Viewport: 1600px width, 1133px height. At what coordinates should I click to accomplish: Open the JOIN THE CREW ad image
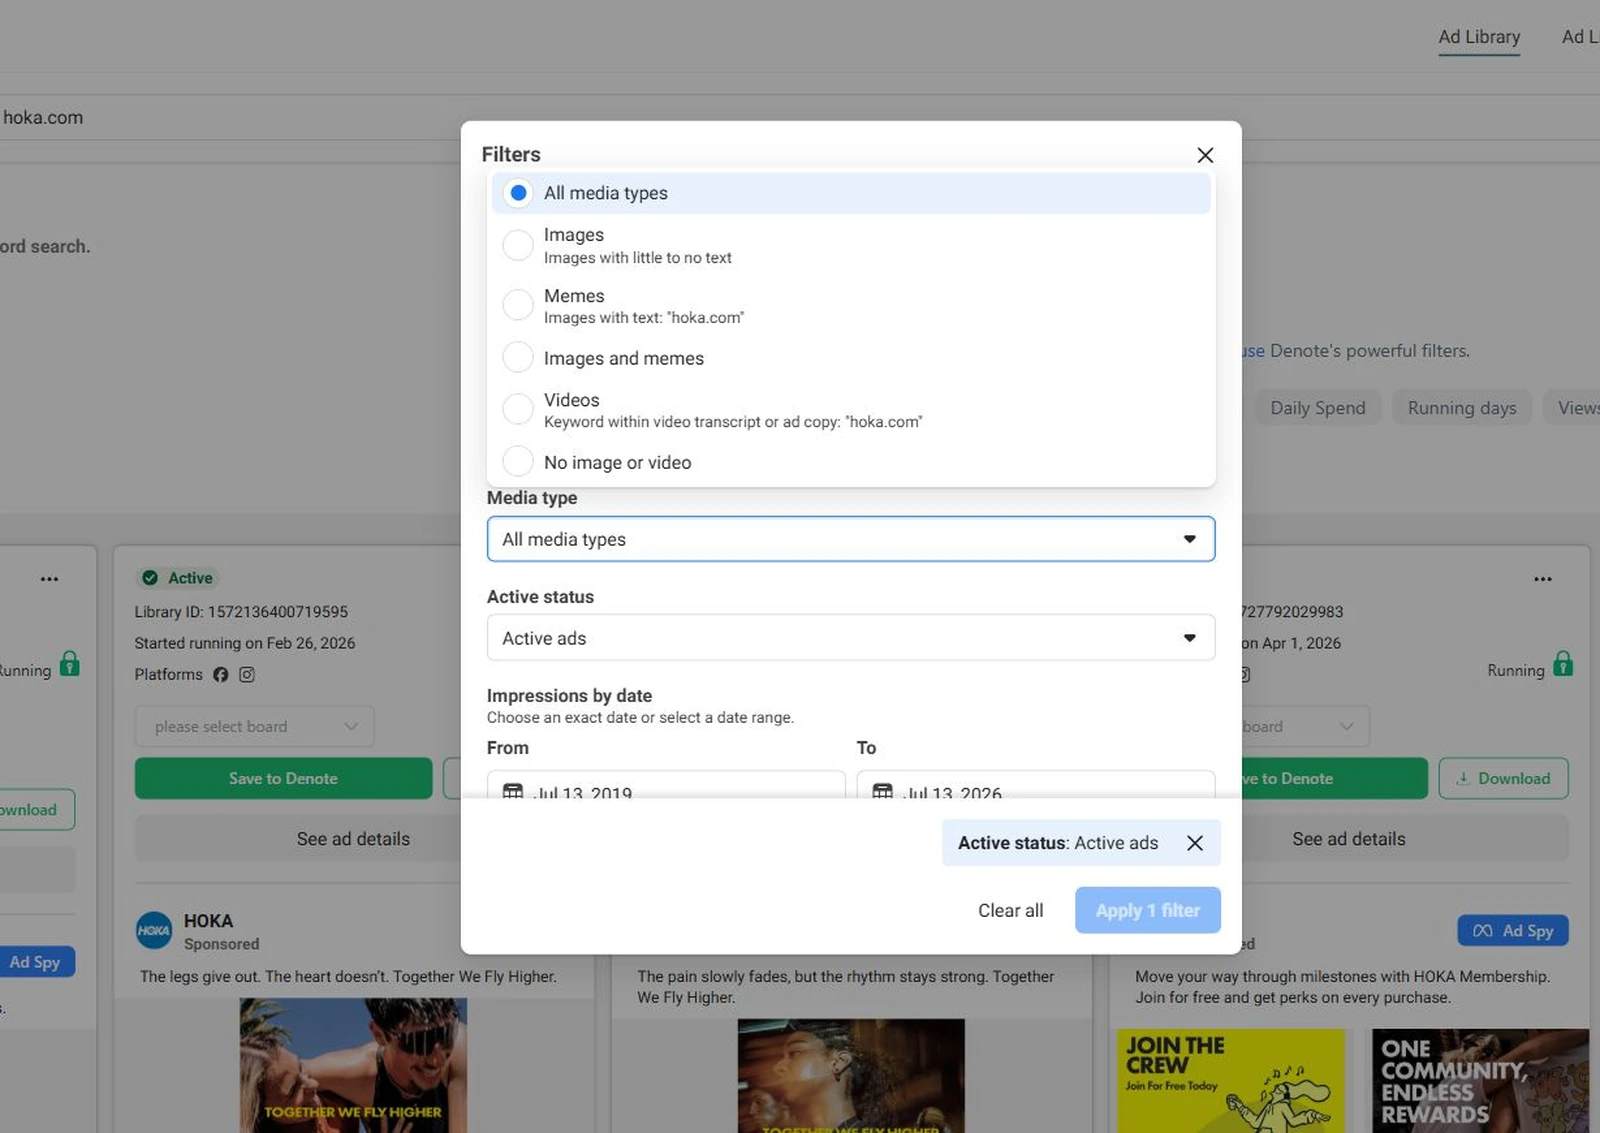(x=1230, y=1081)
